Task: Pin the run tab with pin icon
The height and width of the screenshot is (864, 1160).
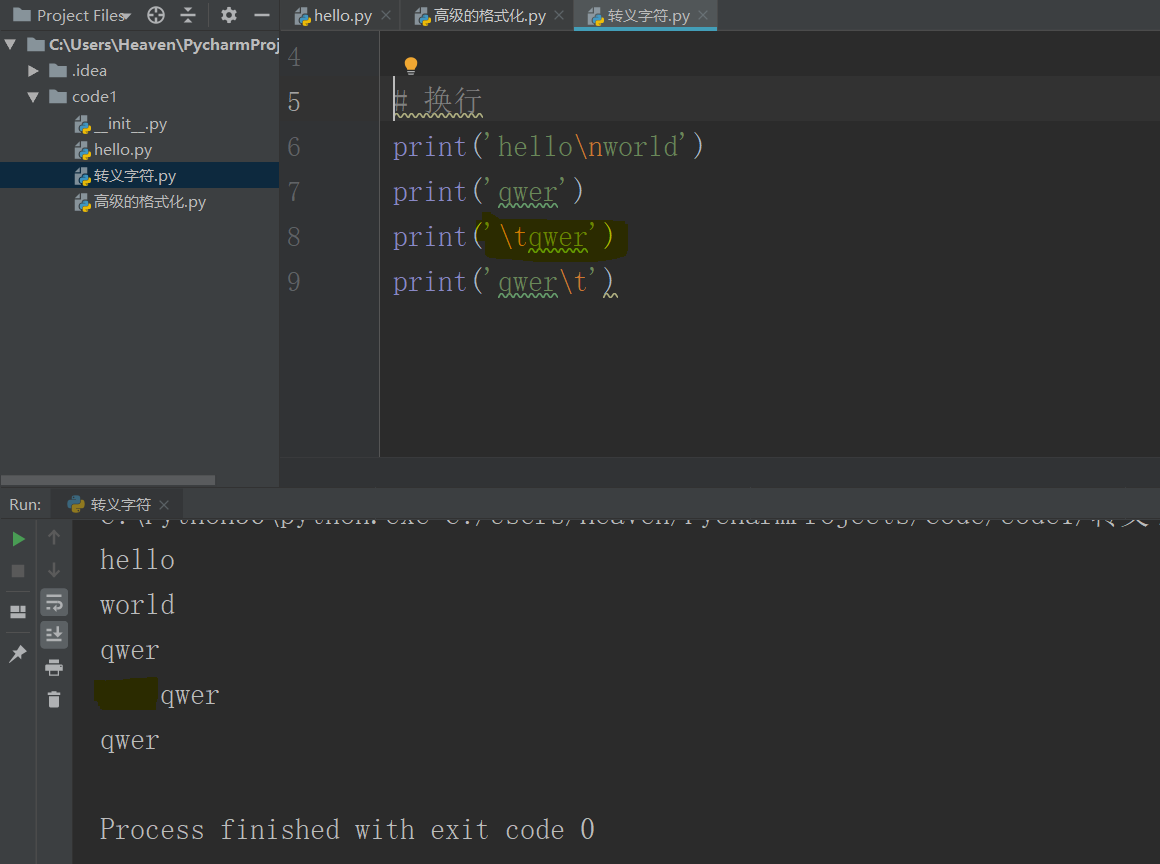Action: (18, 653)
